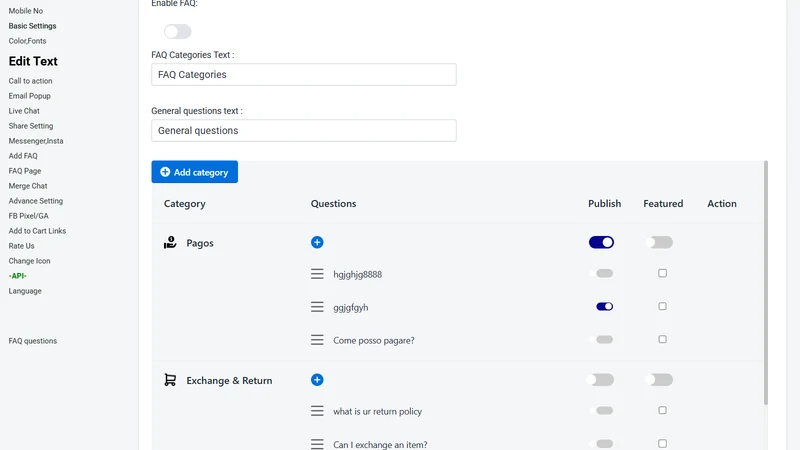This screenshot has height=450, width=800.
Task: Select the Can I exchange an item? question
Action: tap(380, 444)
